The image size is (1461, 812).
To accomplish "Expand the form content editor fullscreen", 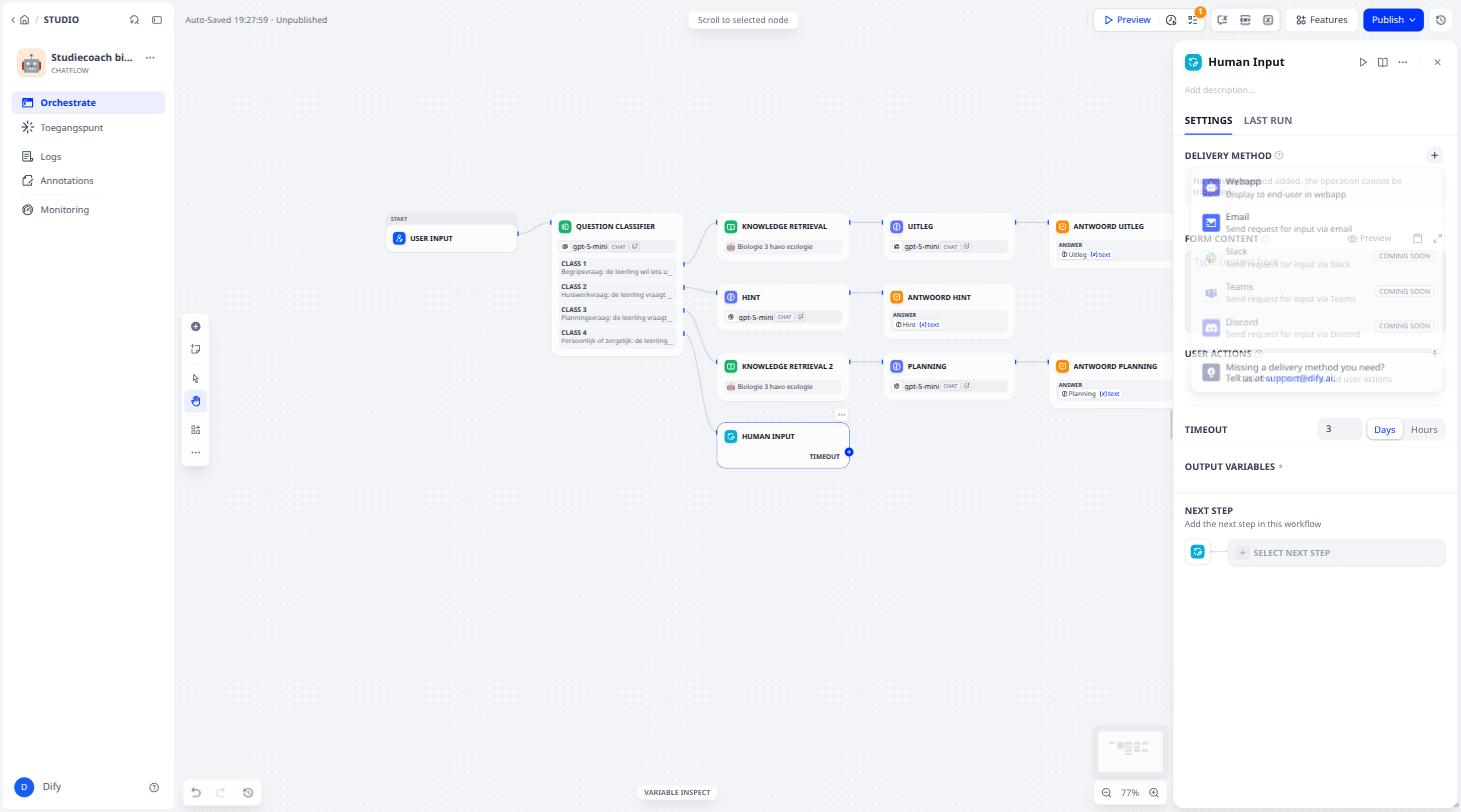I will [x=1438, y=239].
